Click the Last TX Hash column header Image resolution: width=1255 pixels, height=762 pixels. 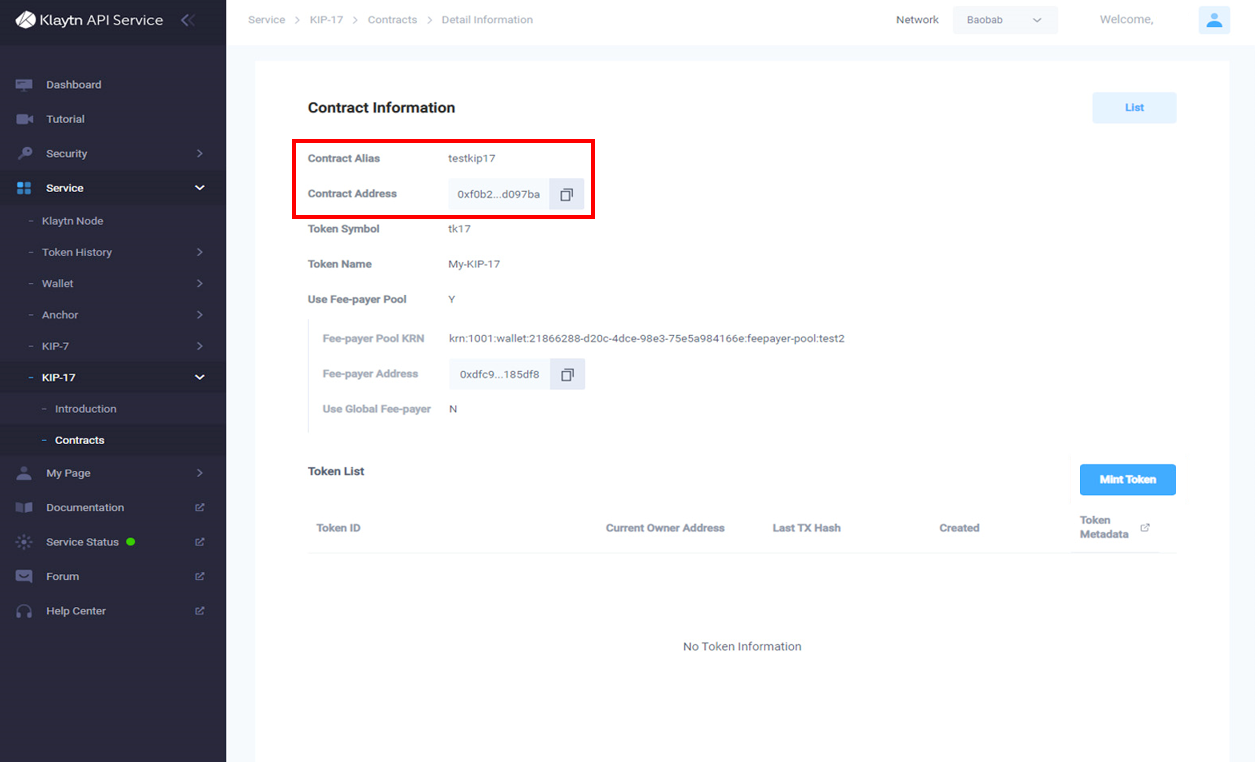click(806, 528)
